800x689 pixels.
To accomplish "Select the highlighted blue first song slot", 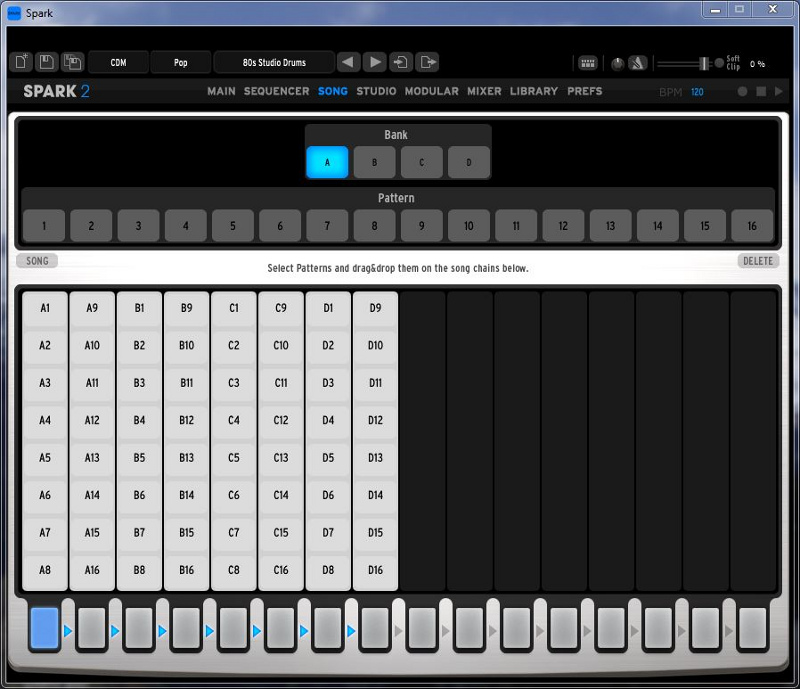I will pyautogui.click(x=44, y=628).
